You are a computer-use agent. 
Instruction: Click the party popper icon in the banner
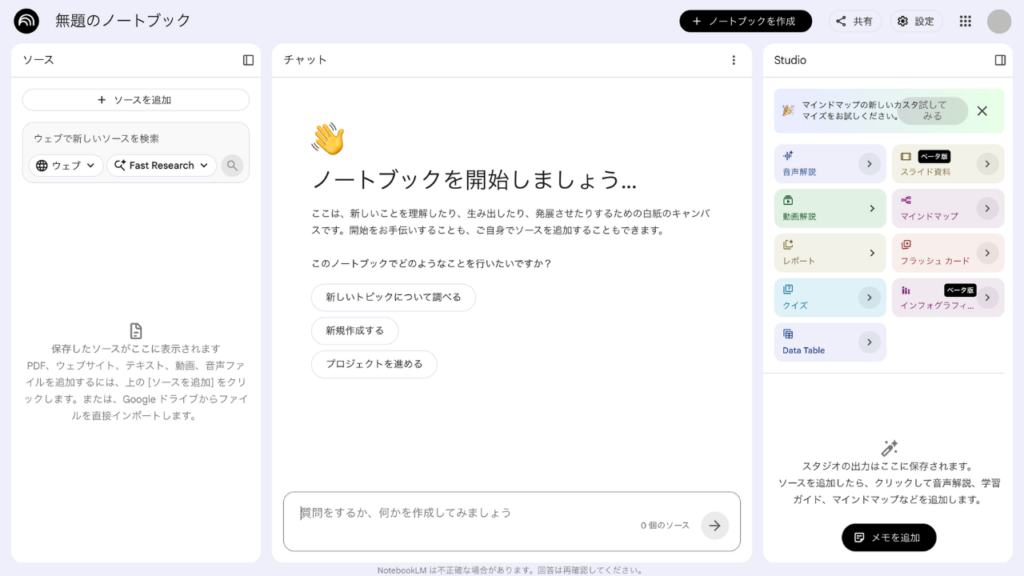point(788,110)
